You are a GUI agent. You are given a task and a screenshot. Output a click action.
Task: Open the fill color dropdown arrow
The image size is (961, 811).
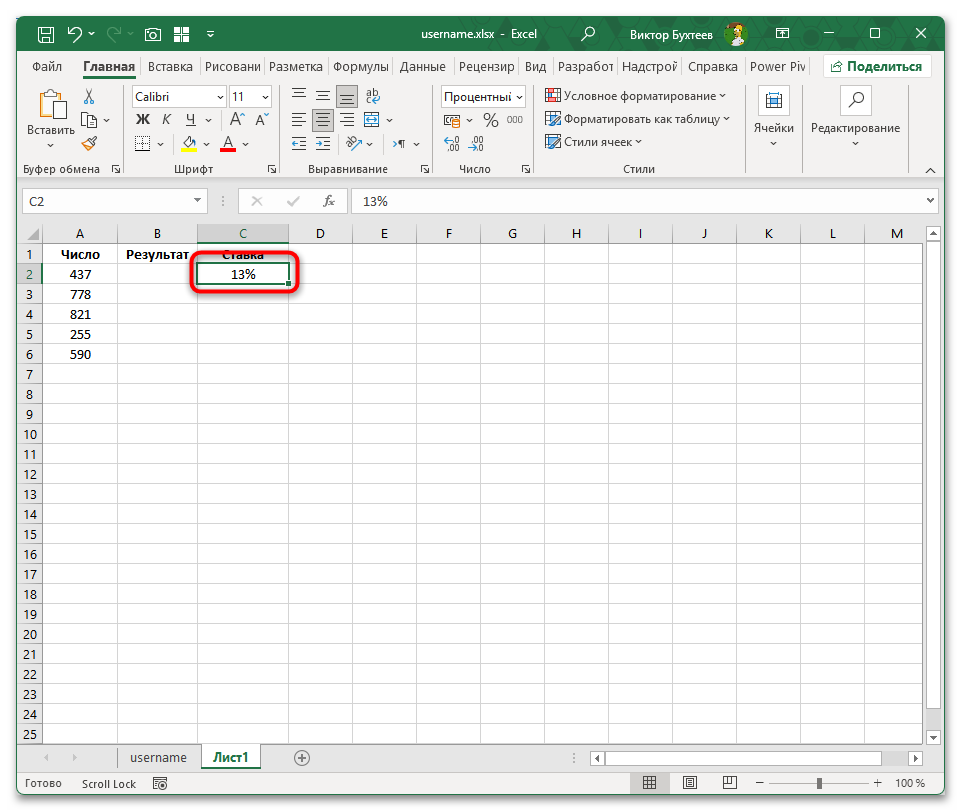click(205, 143)
